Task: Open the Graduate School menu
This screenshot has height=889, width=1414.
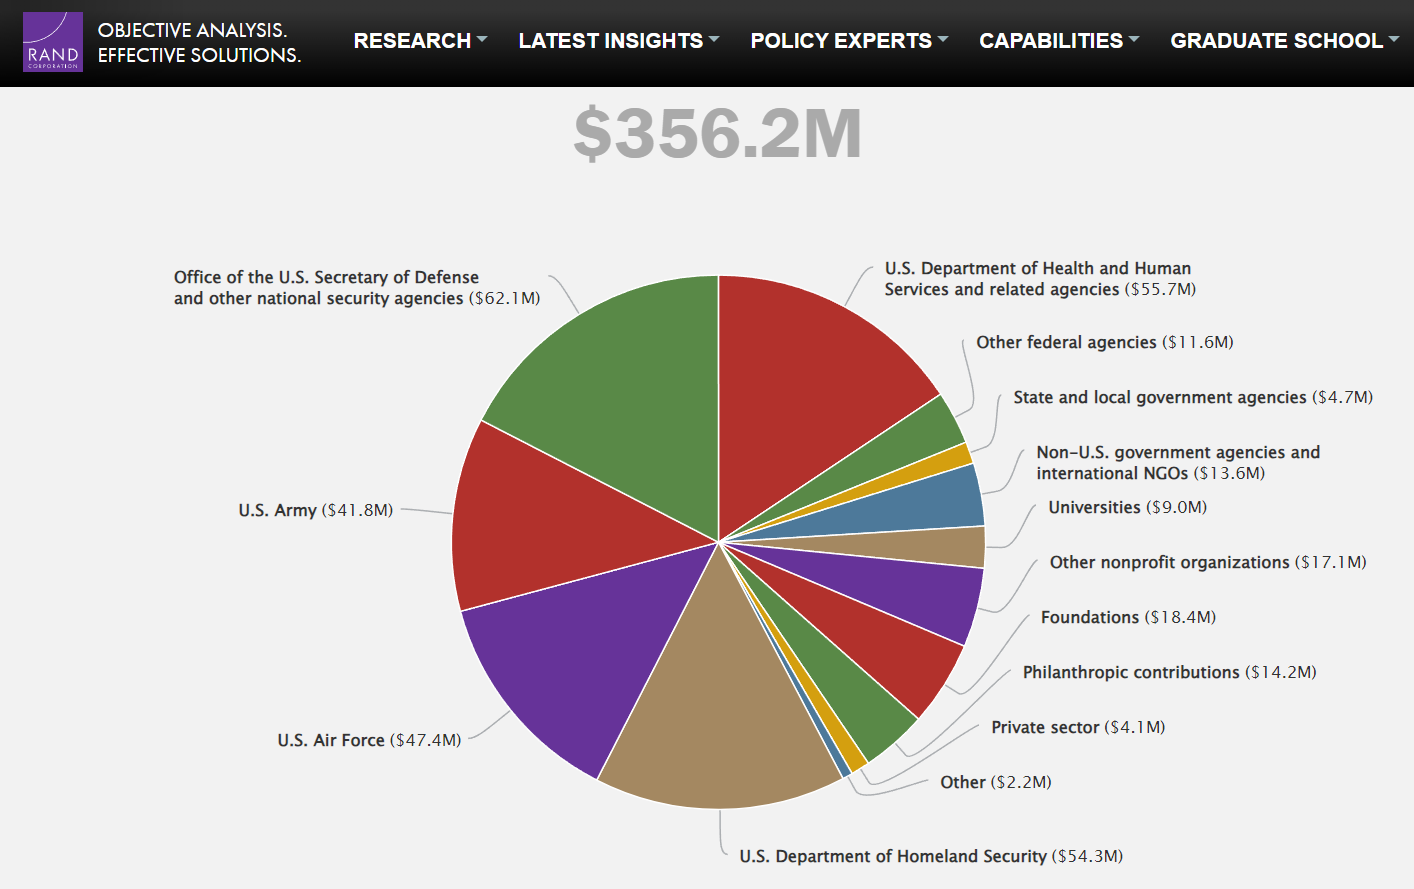Action: tap(1284, 41)
